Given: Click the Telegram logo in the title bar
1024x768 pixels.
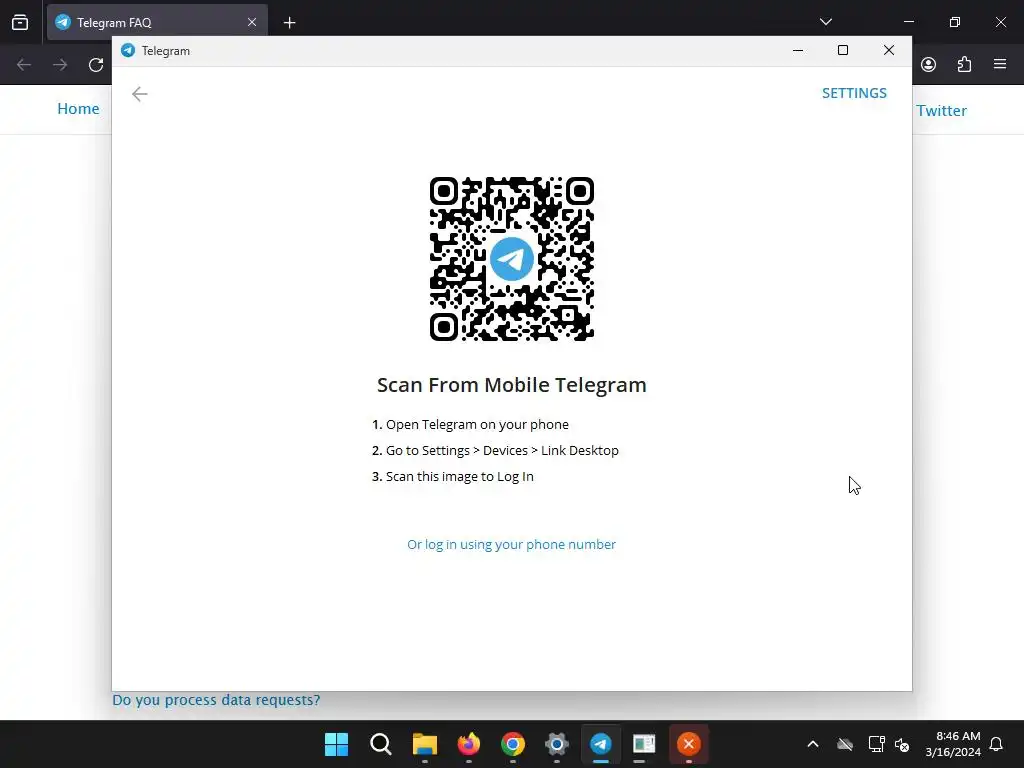Looking at the screenshot, I should (x=128, y=50).
